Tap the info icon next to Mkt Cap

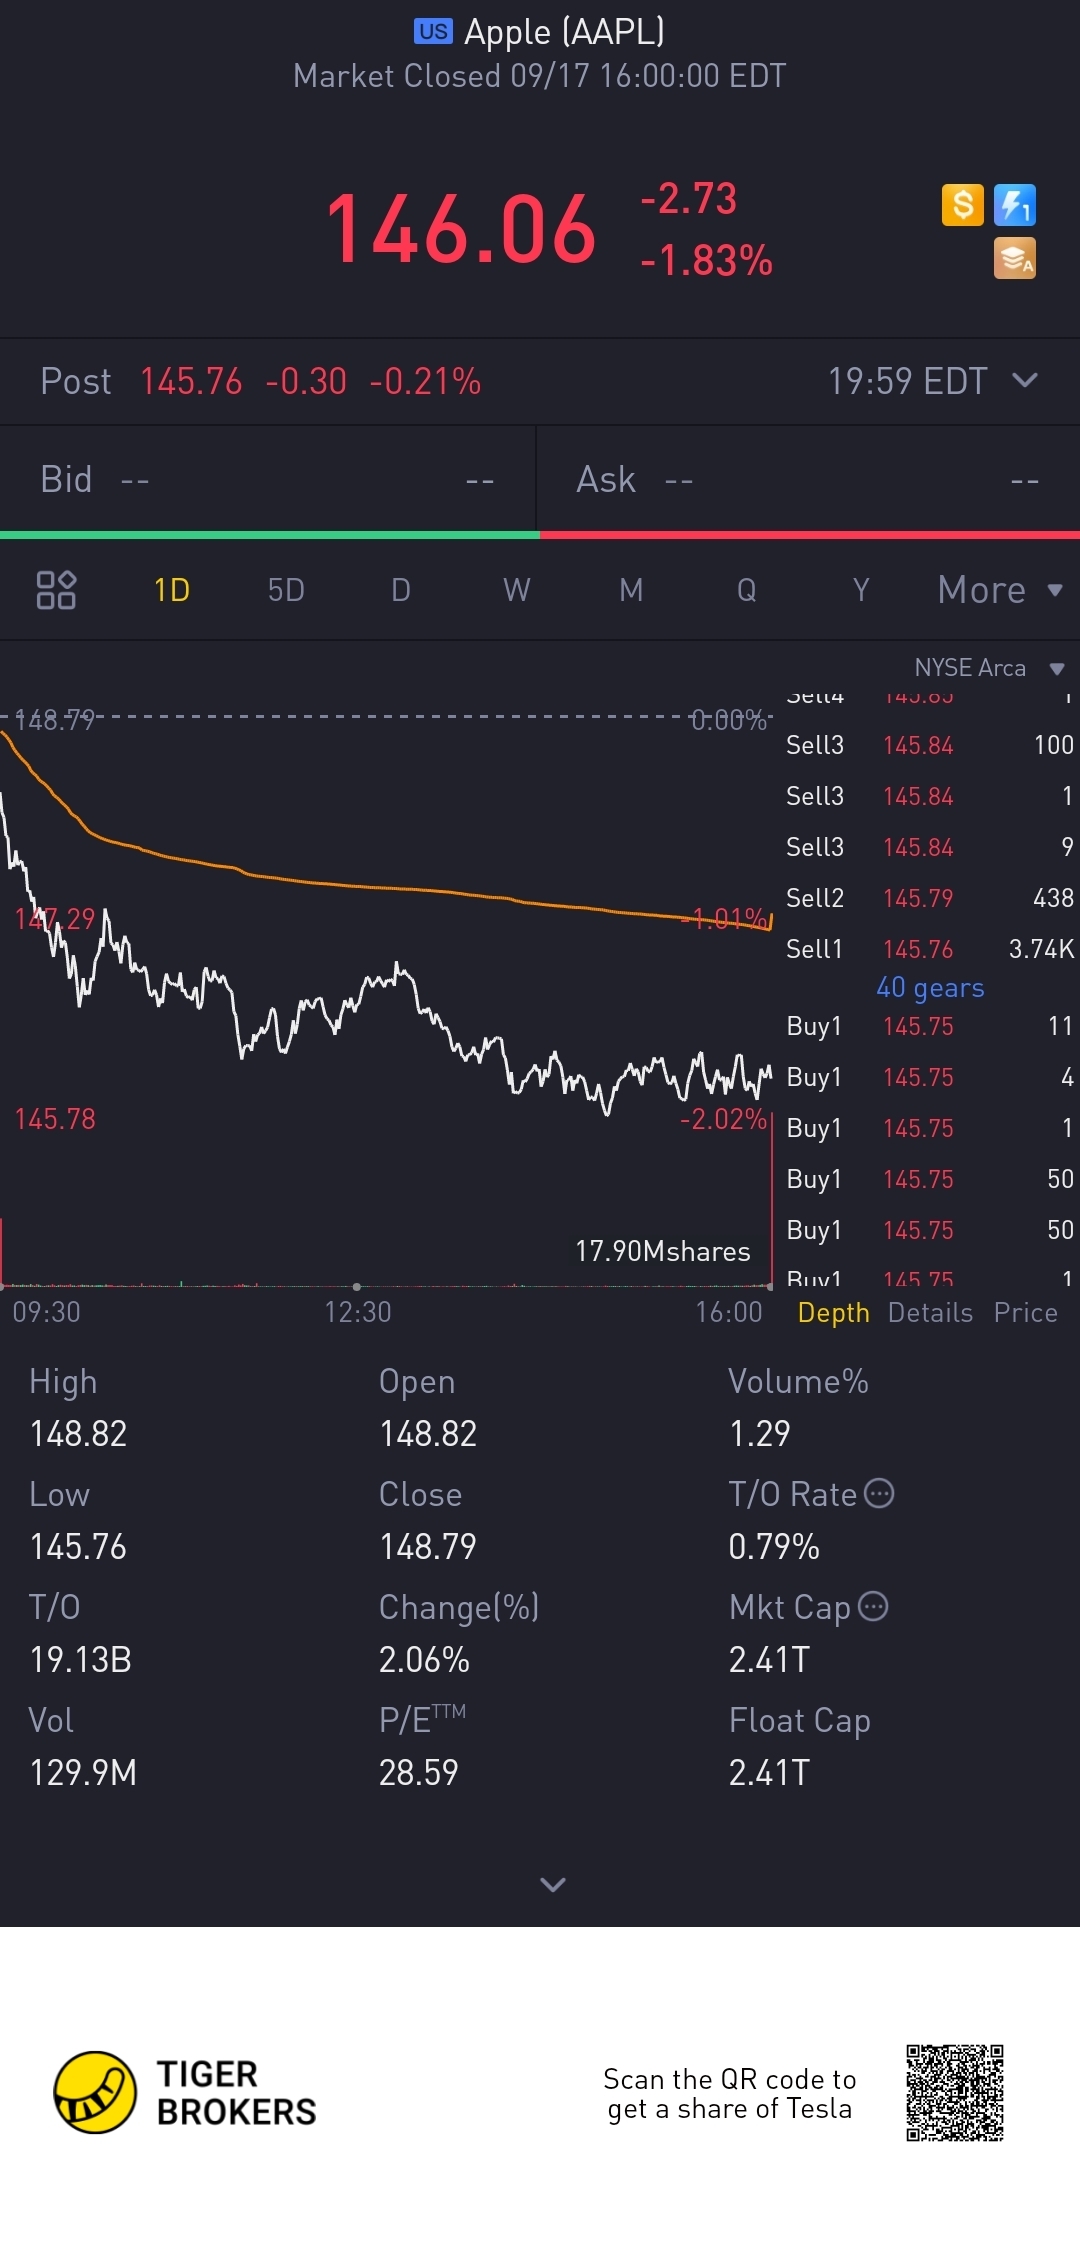(x=874, y=1606)
